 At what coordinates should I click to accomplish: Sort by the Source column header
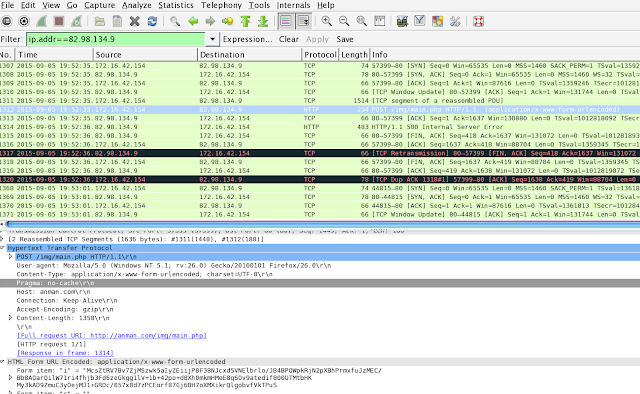click(x=145, y=55)
